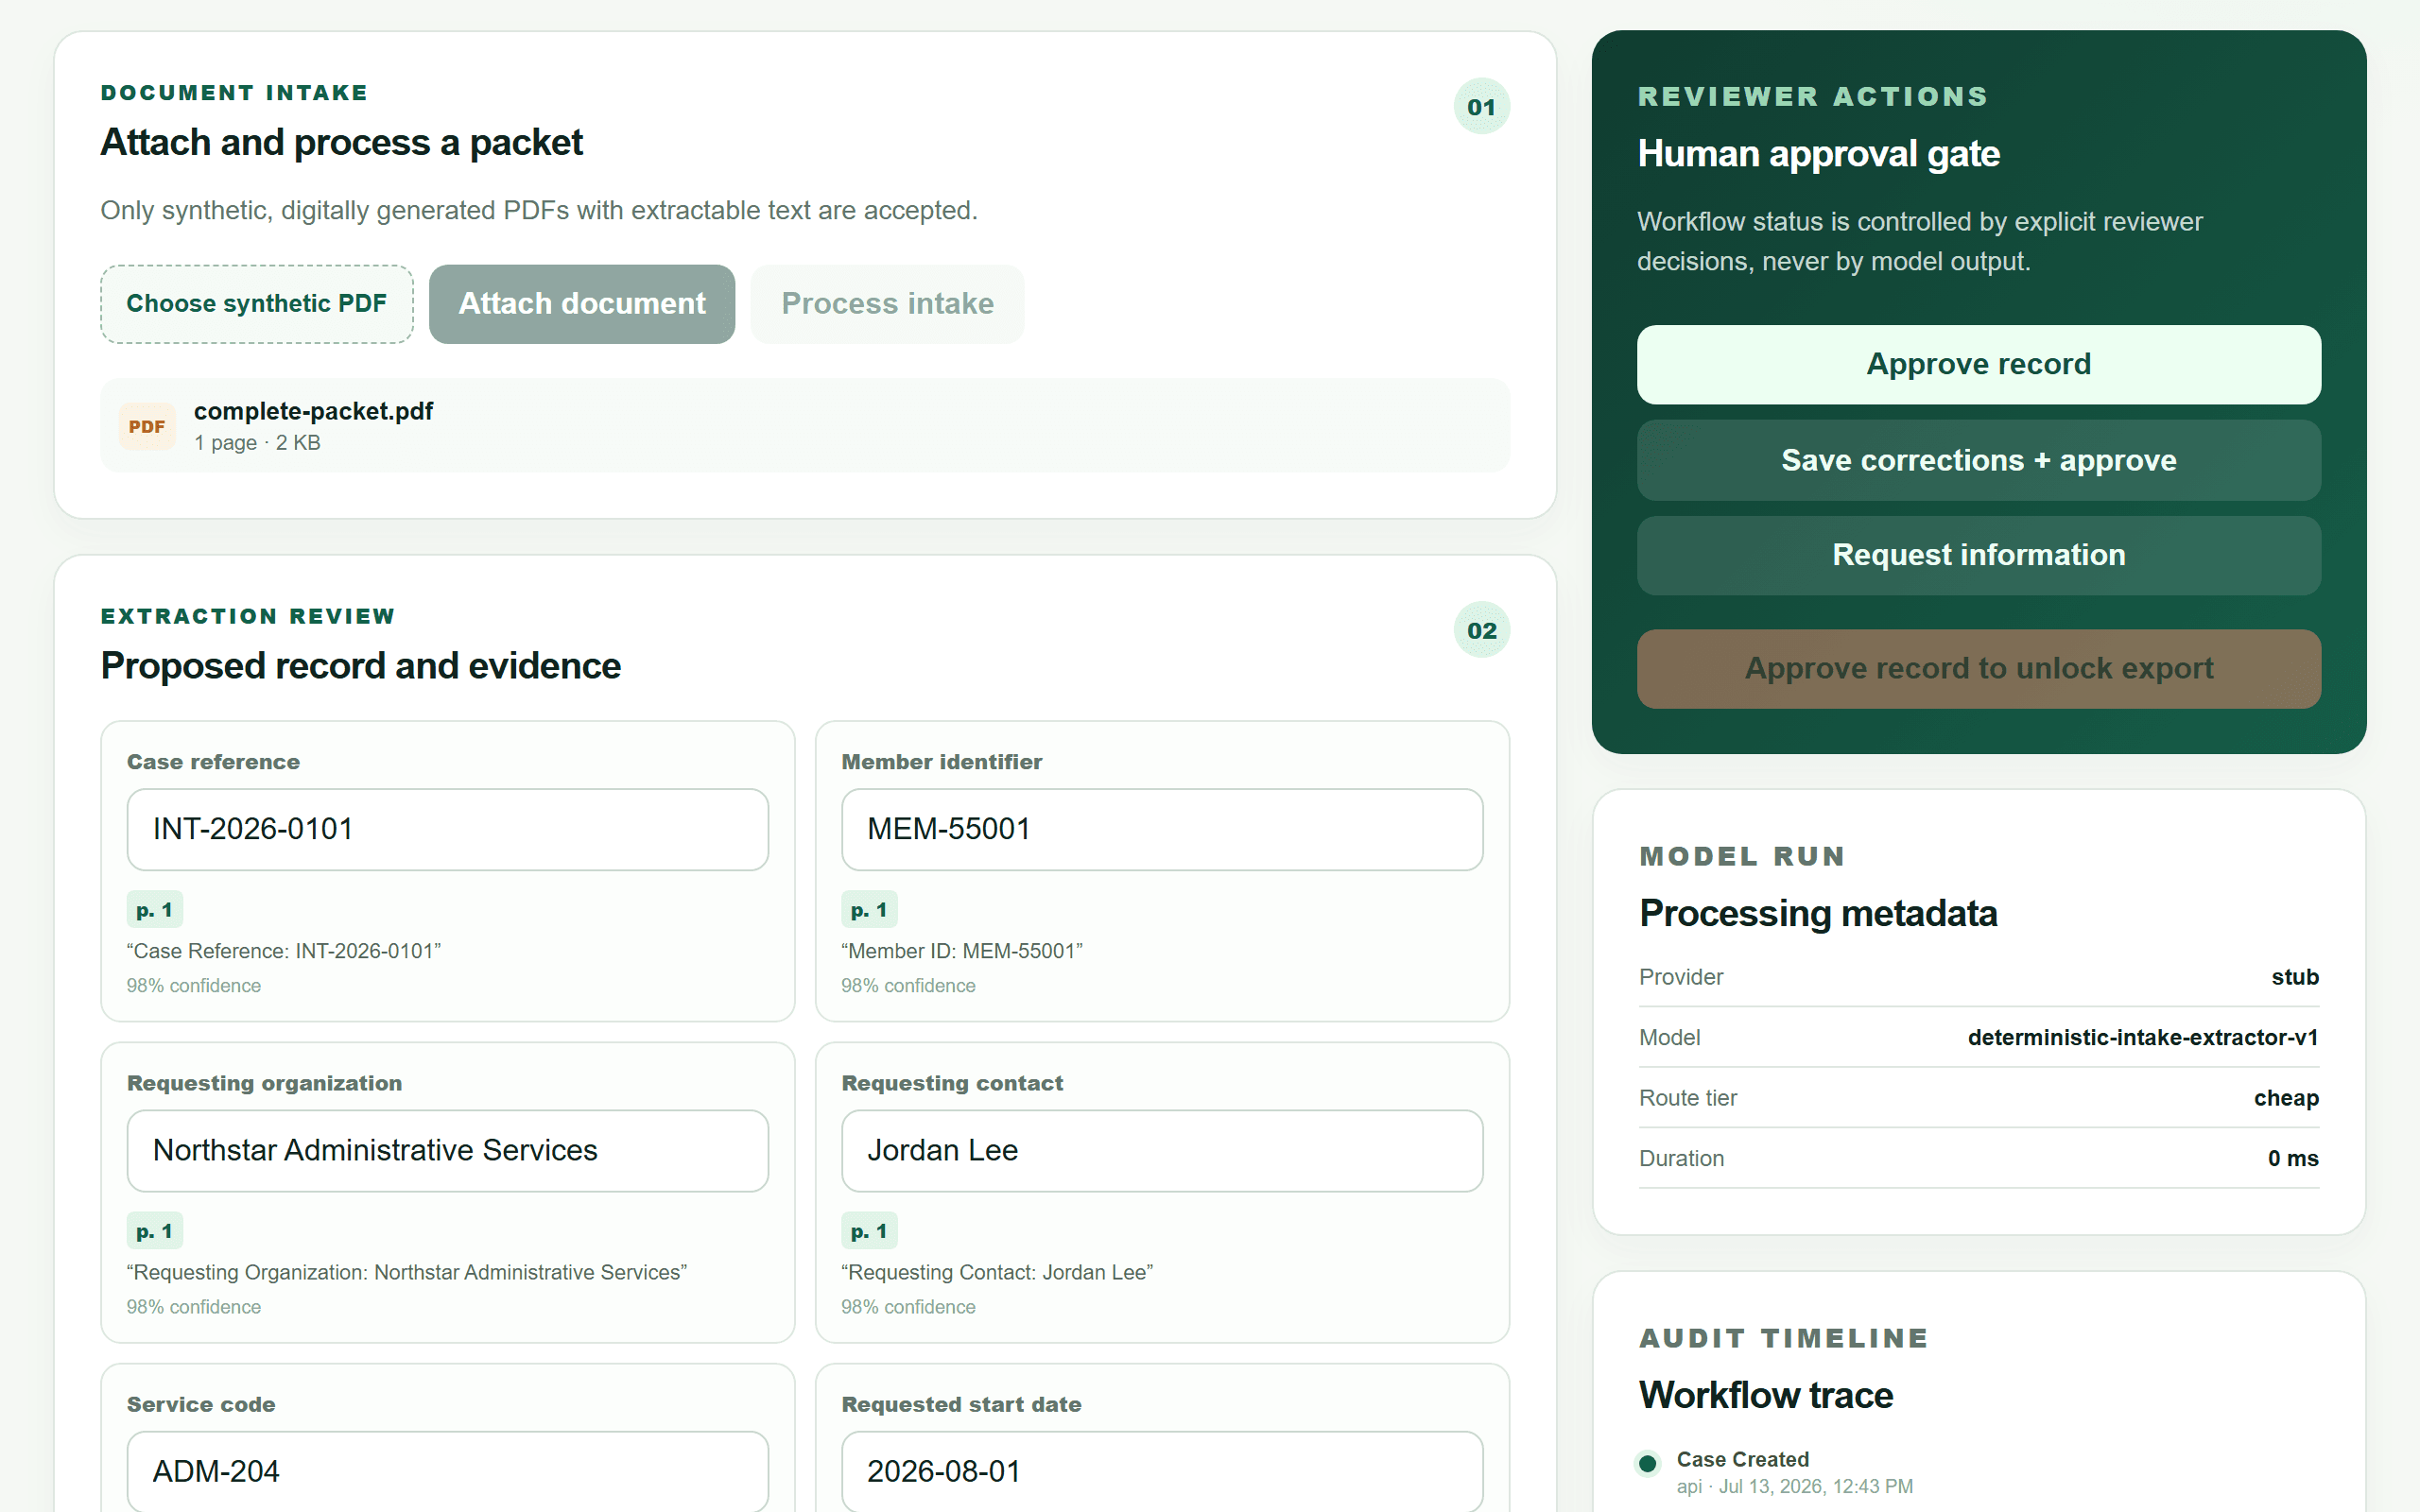
Task: Edit the Requesting contact field Jordan Lee
Action: (1162, 1150)
